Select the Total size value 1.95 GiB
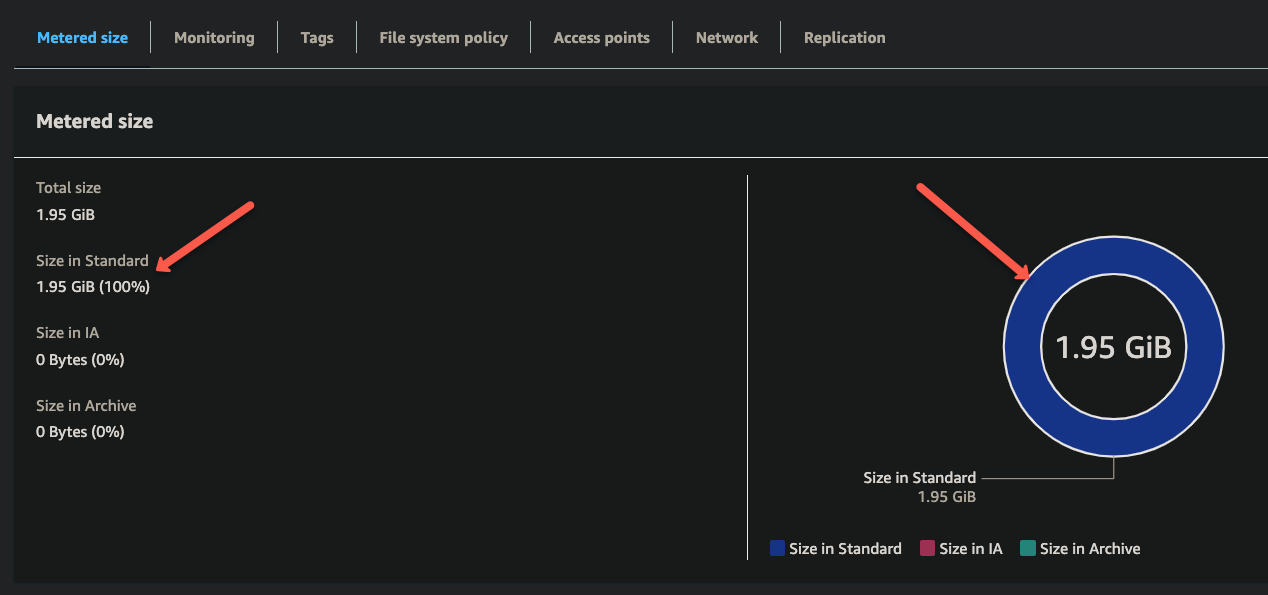Screen dimensions: 1268x595 pos(65,214)
